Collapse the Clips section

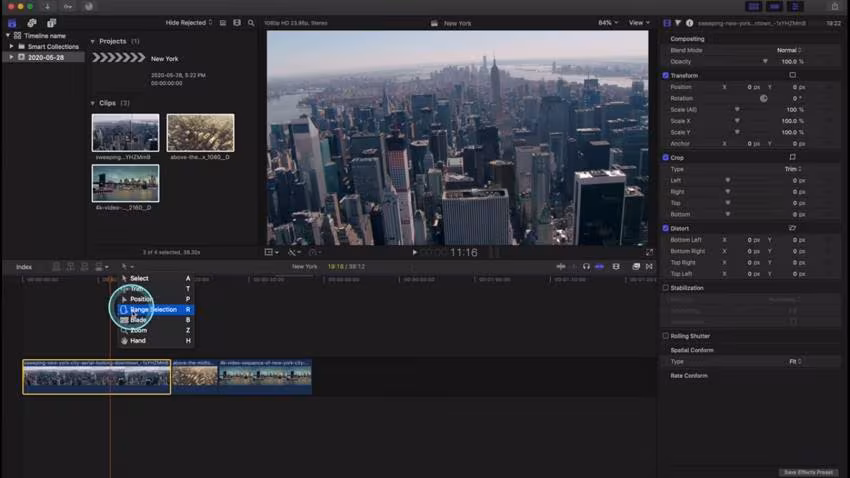[93, 103]
